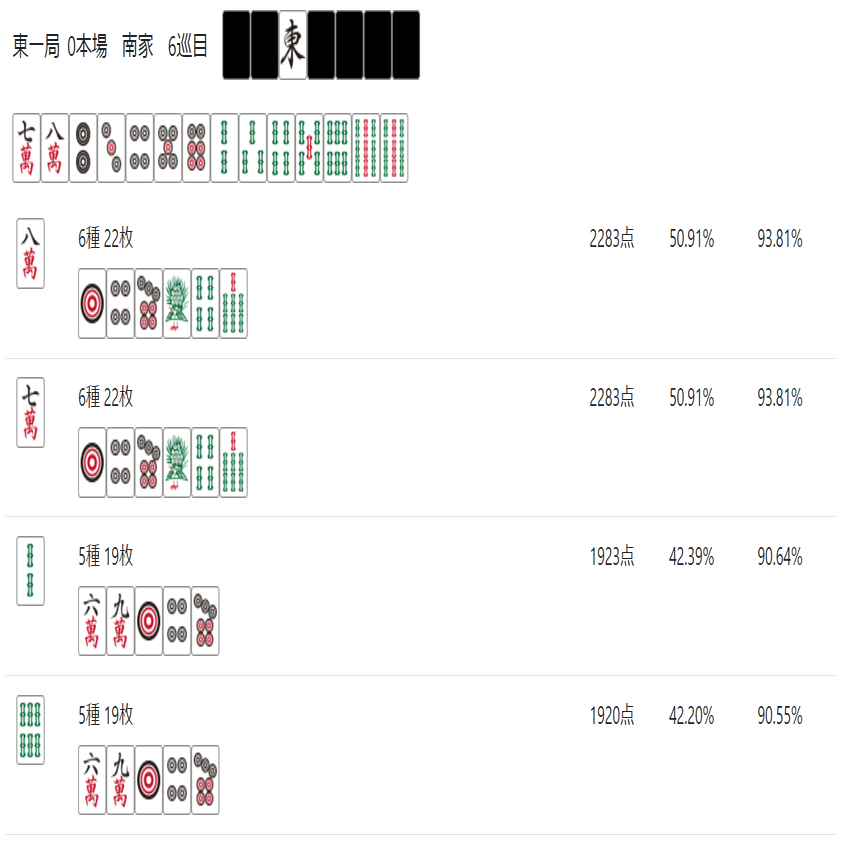This screenshot has height=850, width=850.
Task: Select the 3-sou bamboo tile in hand
Action: coord(253,148)
